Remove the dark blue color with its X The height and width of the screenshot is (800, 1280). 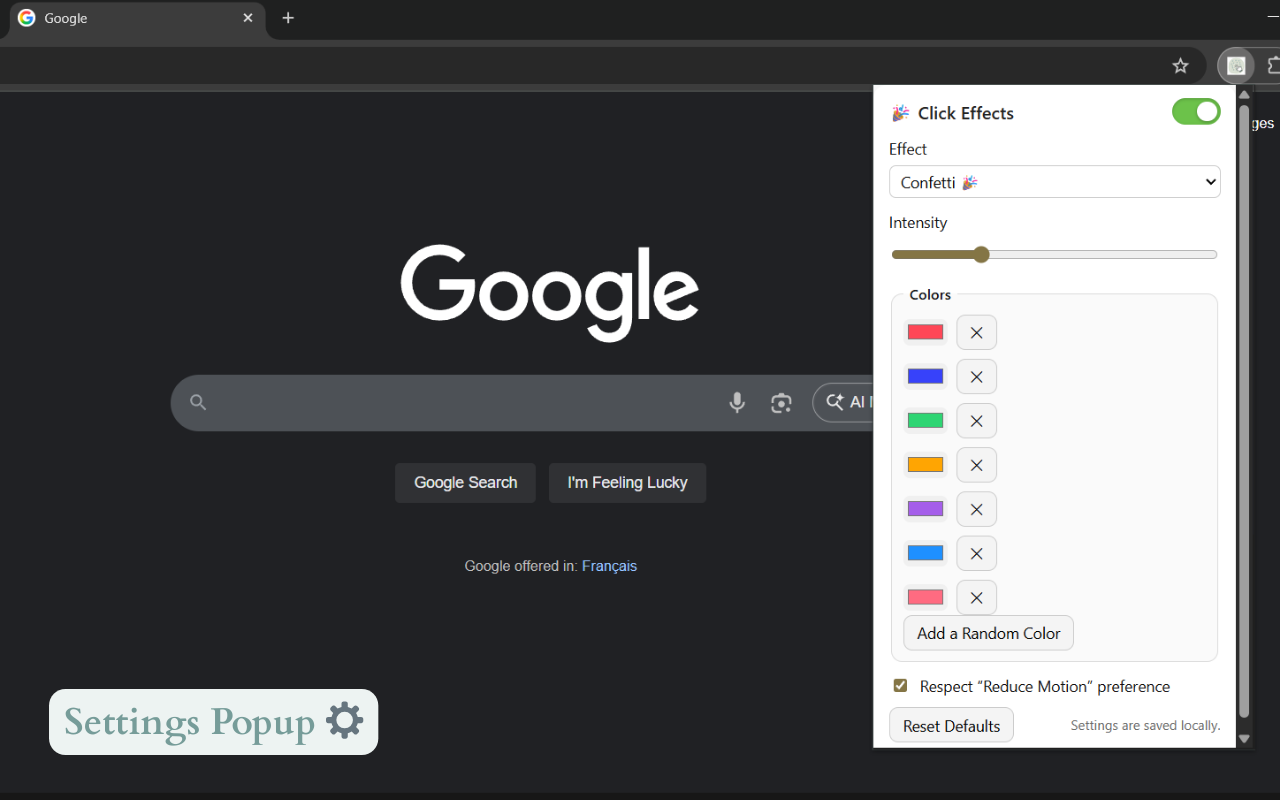pos(976,377)
